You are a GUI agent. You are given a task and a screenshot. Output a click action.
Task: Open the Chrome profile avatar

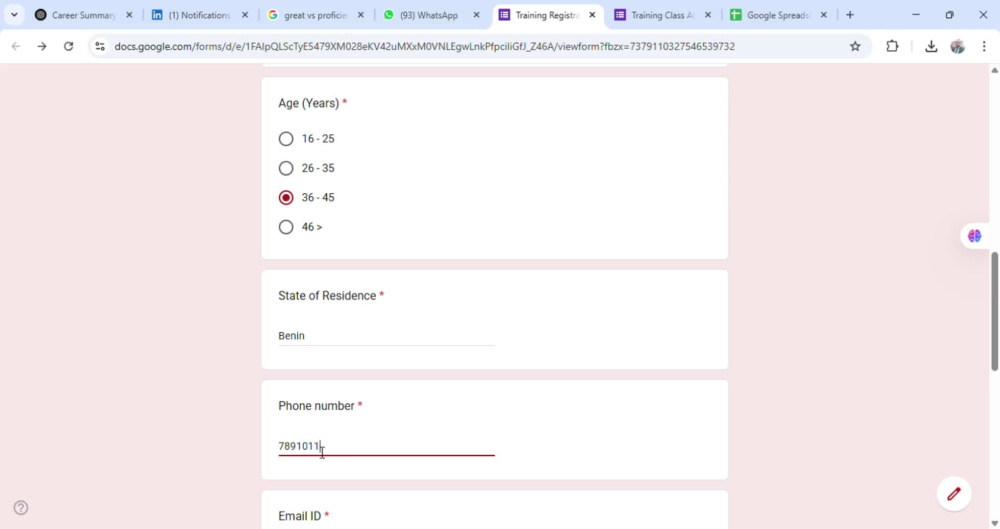point(957,46)
